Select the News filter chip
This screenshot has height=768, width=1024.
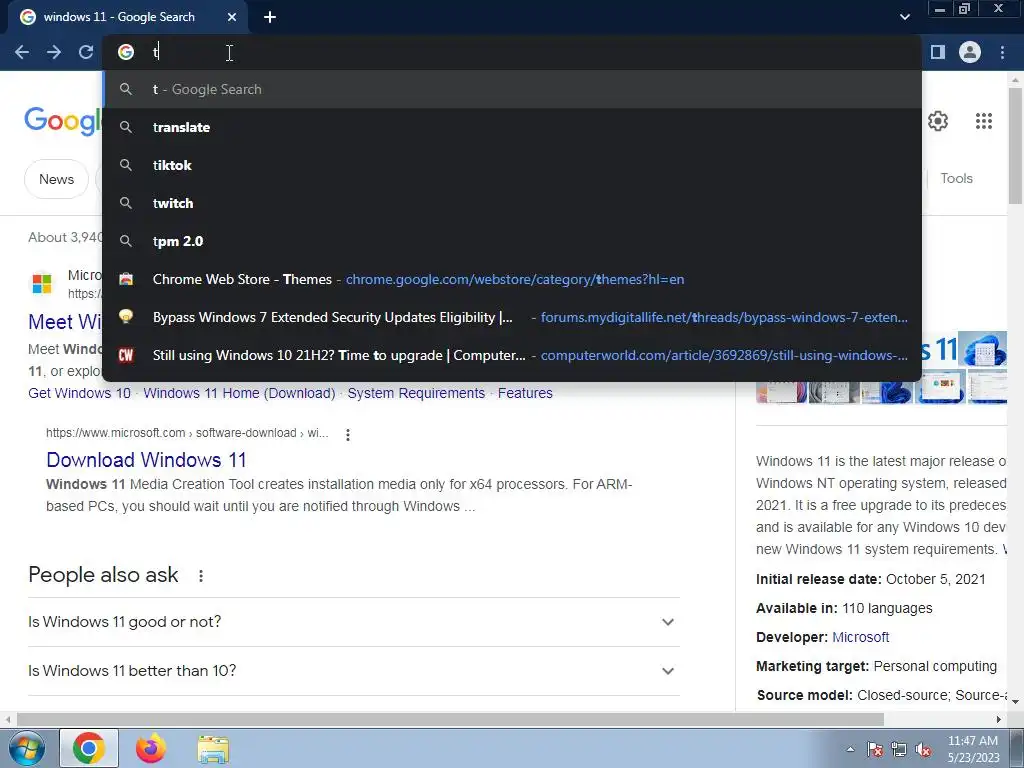coord(56,179)
